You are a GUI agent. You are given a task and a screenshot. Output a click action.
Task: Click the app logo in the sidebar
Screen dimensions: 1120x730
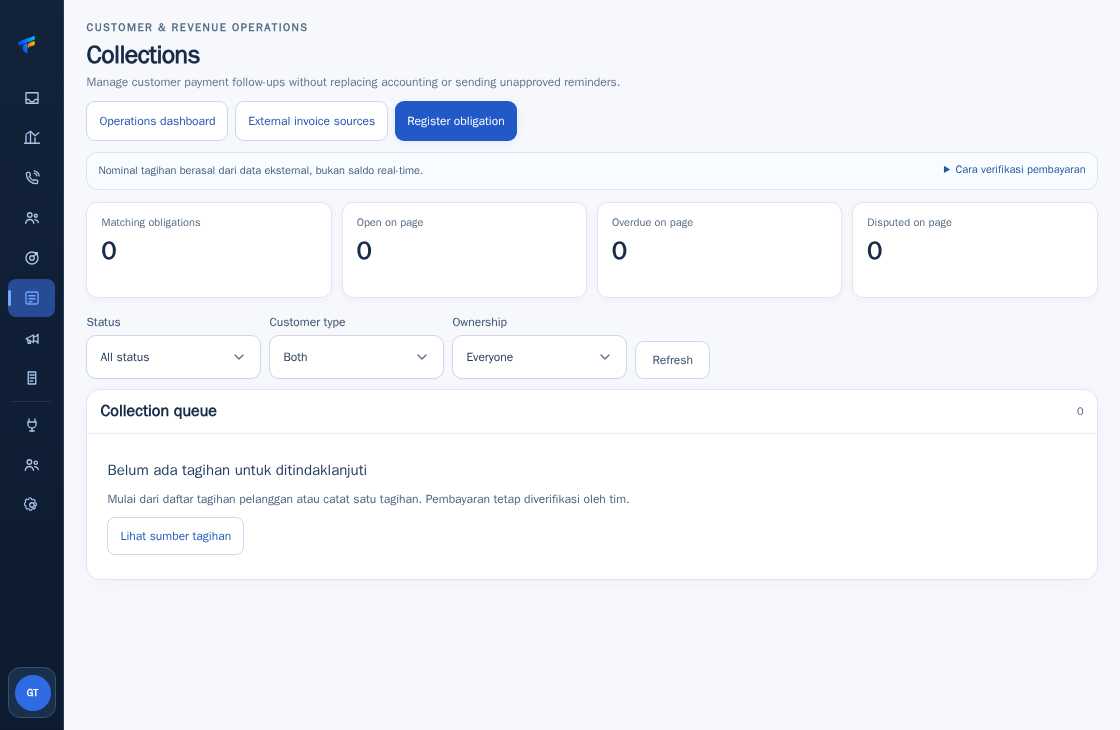(27, 44)
